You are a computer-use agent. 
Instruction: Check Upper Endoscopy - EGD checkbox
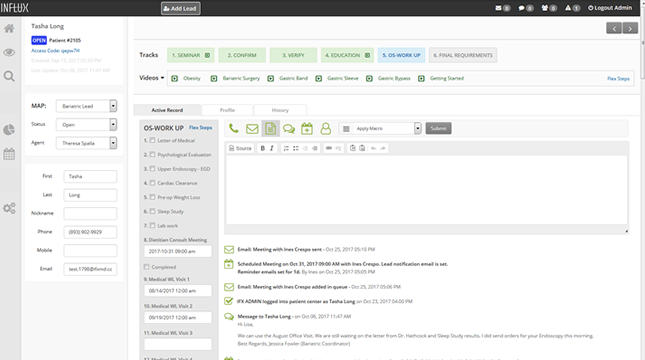click(x=152, y=169)
